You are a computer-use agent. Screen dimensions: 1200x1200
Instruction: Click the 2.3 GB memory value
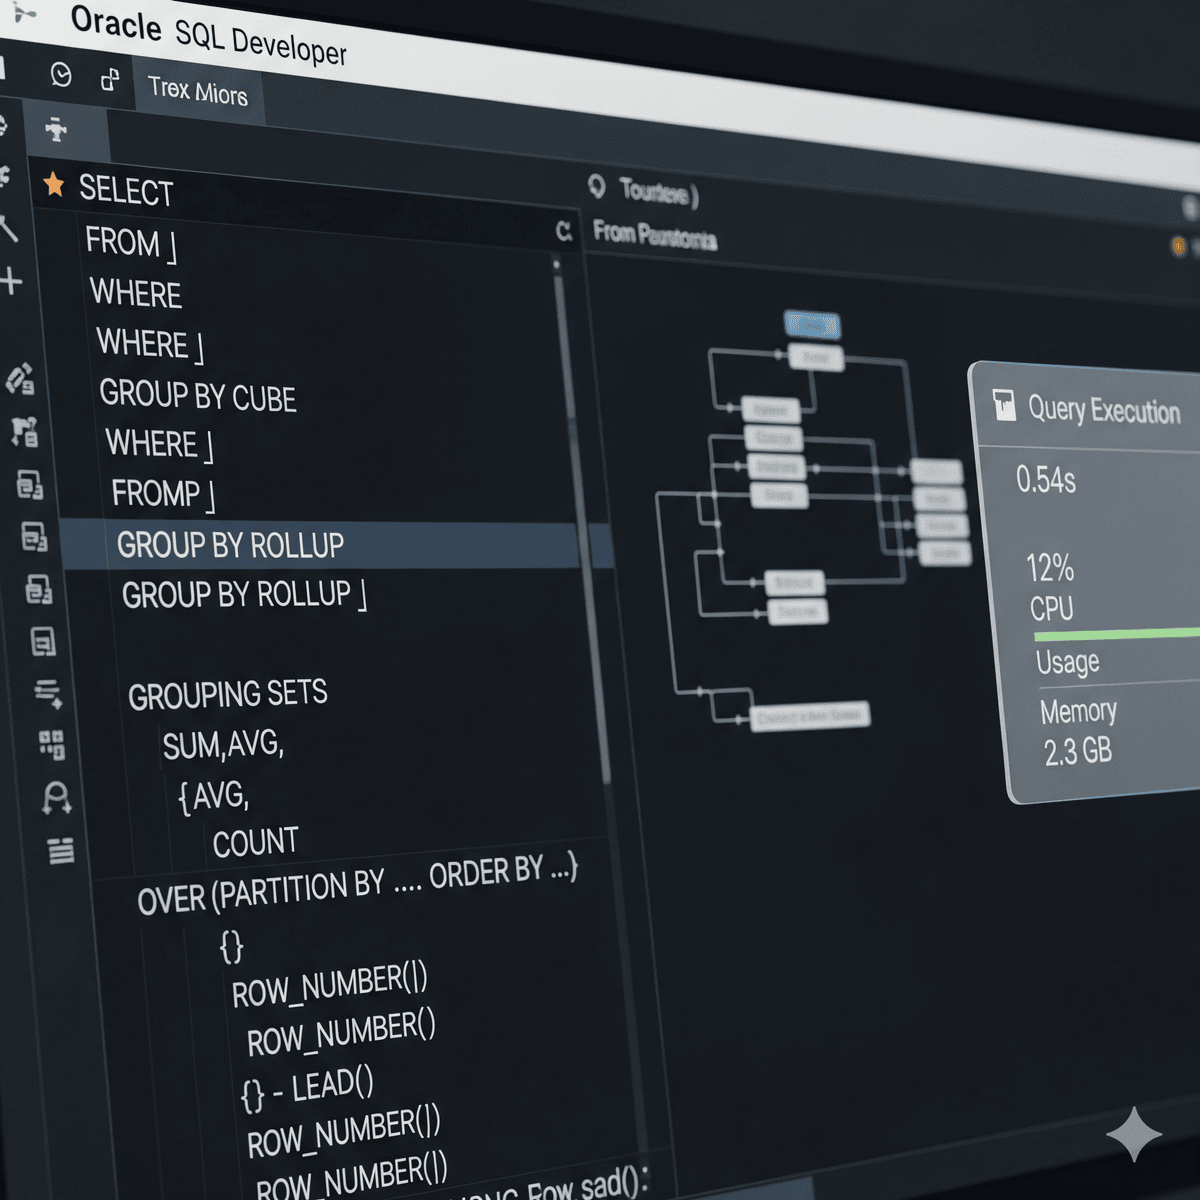pyautogui.click(x=1078, y=750)
